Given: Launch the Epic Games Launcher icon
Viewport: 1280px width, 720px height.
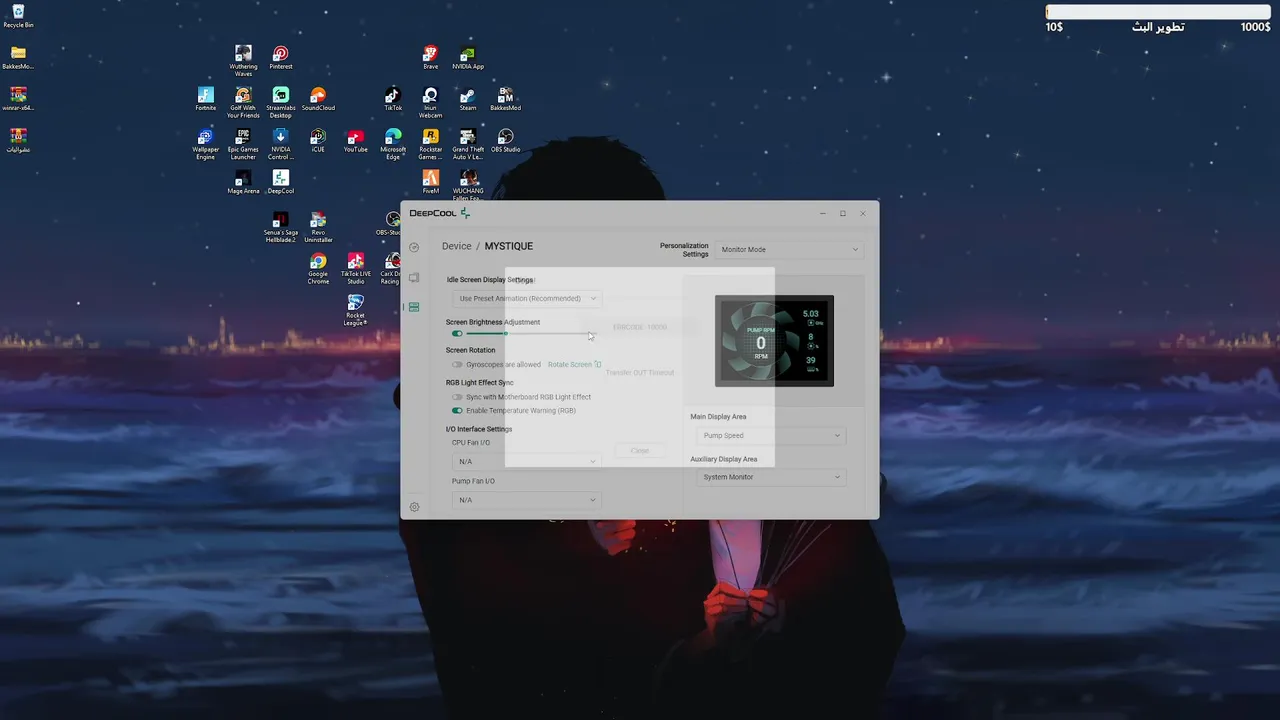Looking at the screenshot, I should (x=243, y=144).
